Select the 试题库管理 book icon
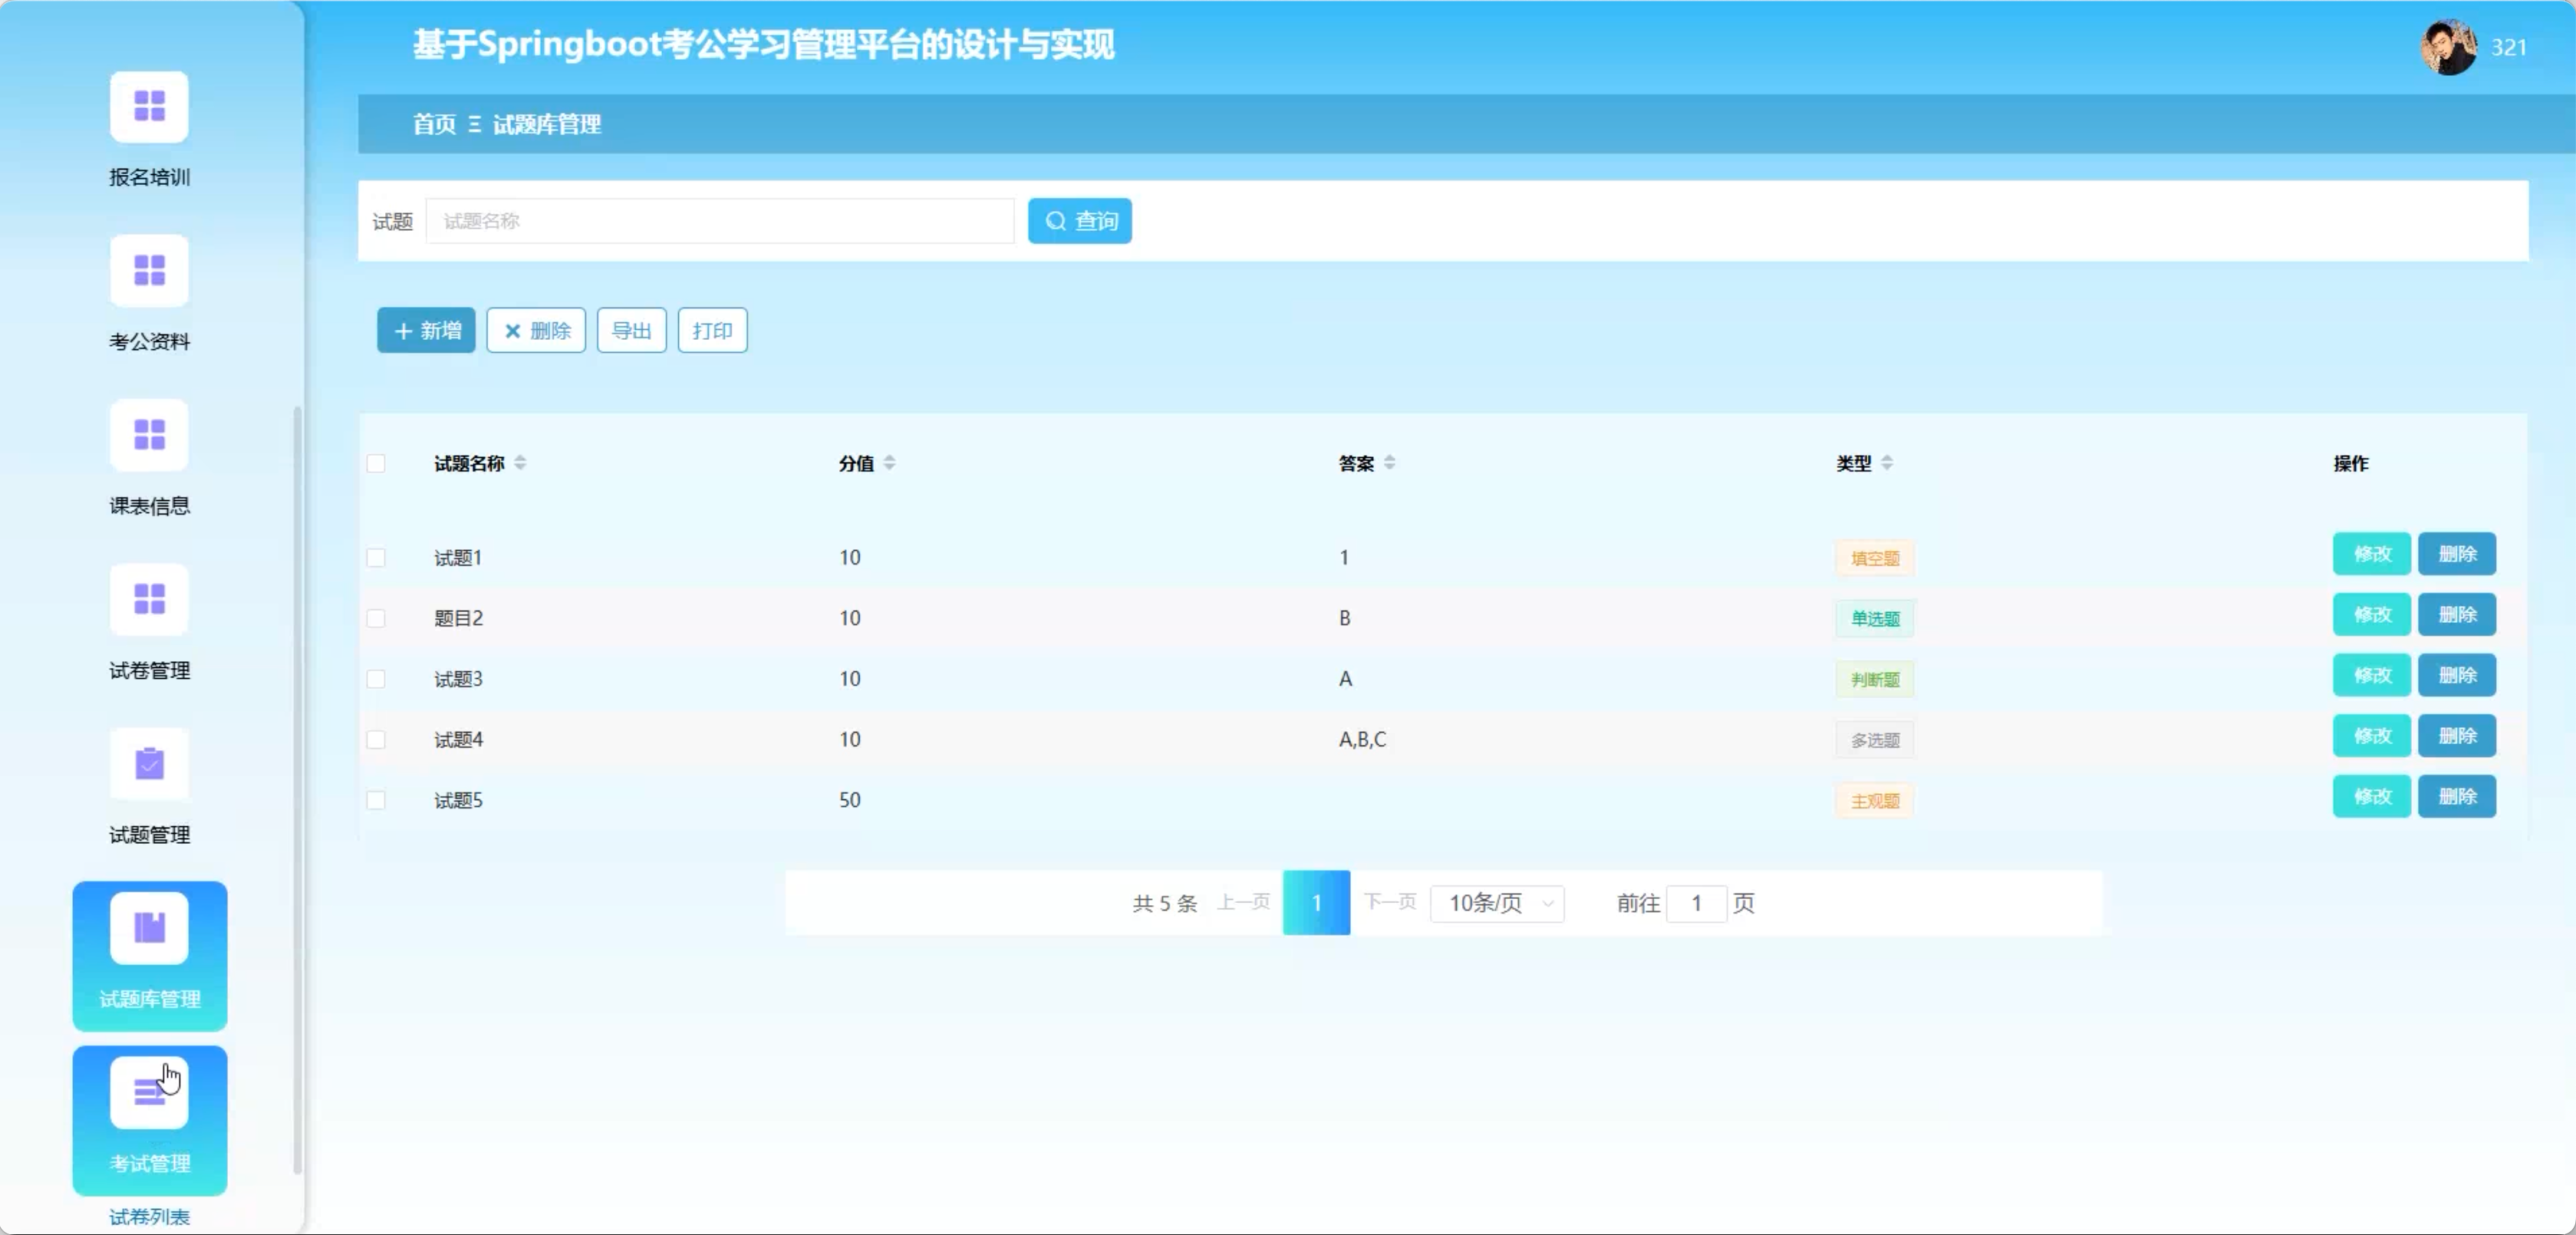The image size is (2576, 1235). pyautogui.click(x=149, y=928)
